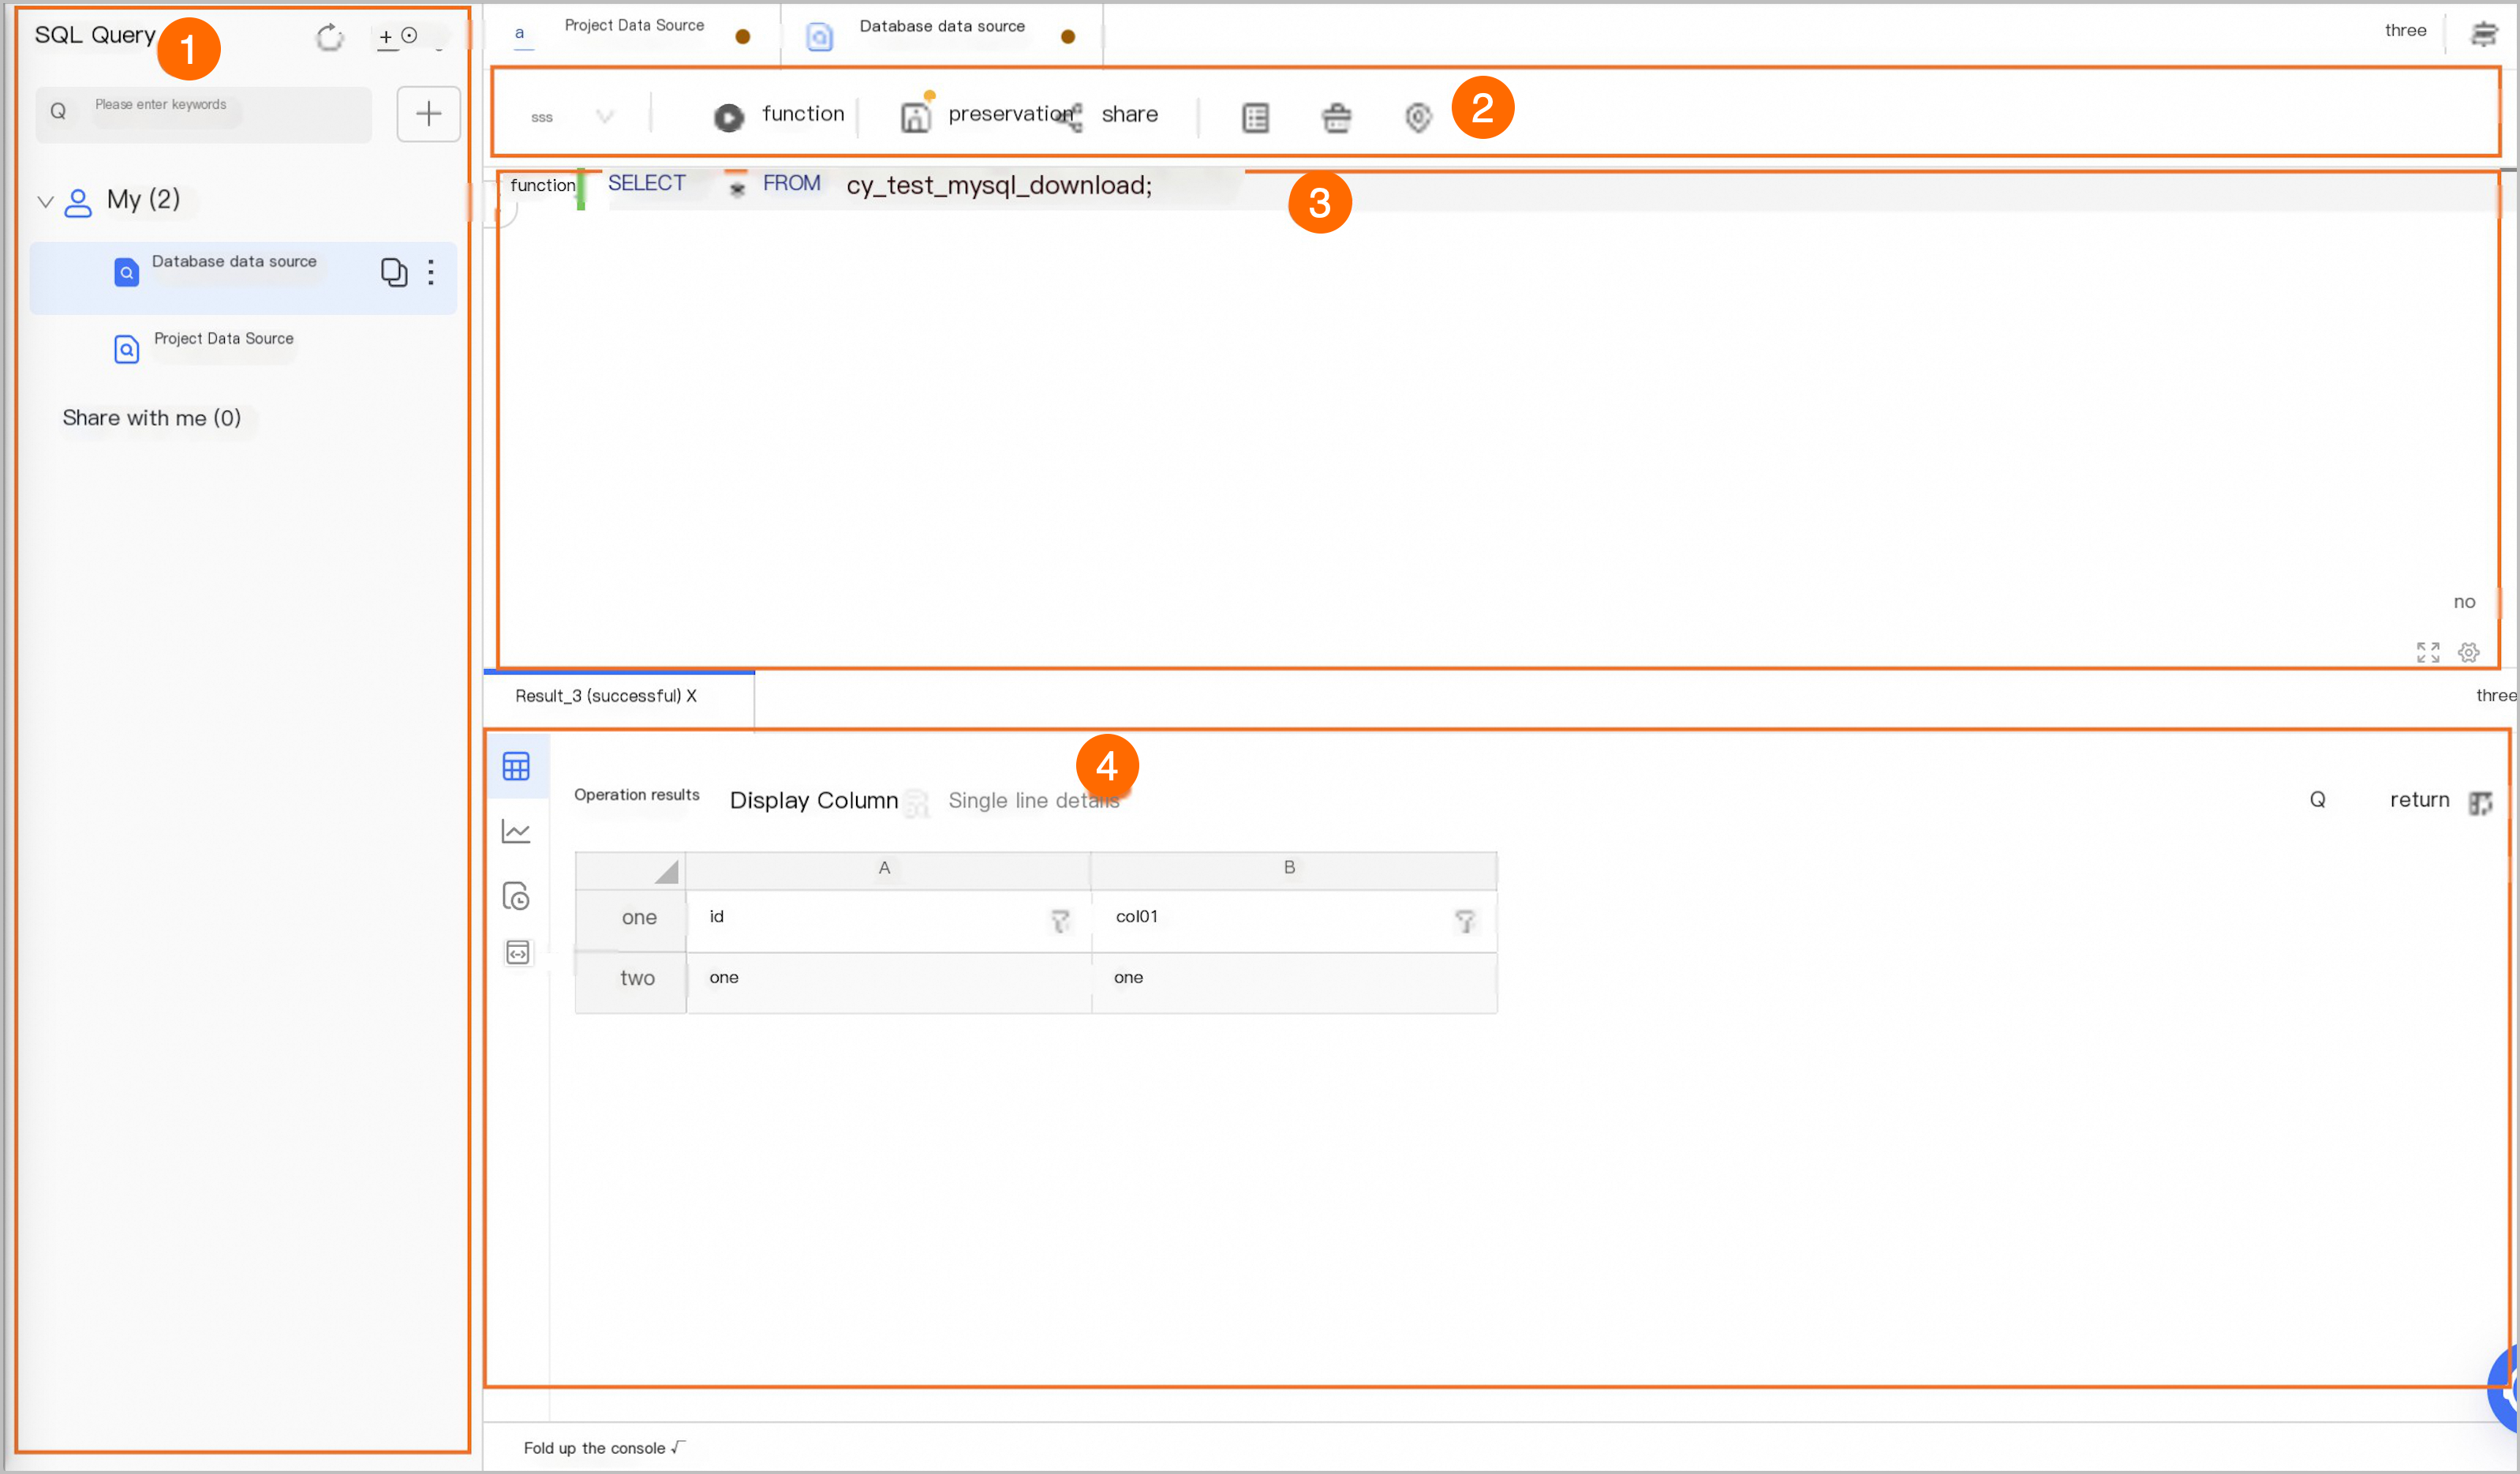Screen dimensions: 2520x1474
Task: Collapse the My (2) tree group
Action: tap(45, 201)
